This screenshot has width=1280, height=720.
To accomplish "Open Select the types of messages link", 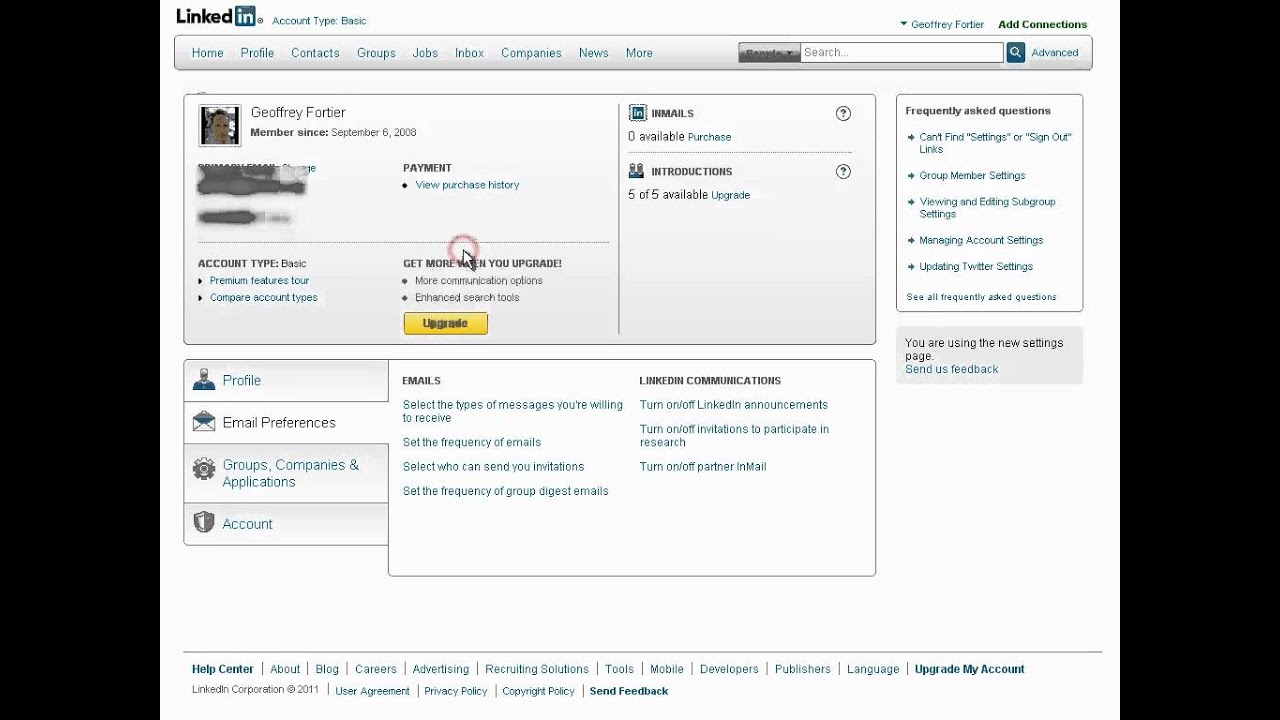I will click(512, 411).
